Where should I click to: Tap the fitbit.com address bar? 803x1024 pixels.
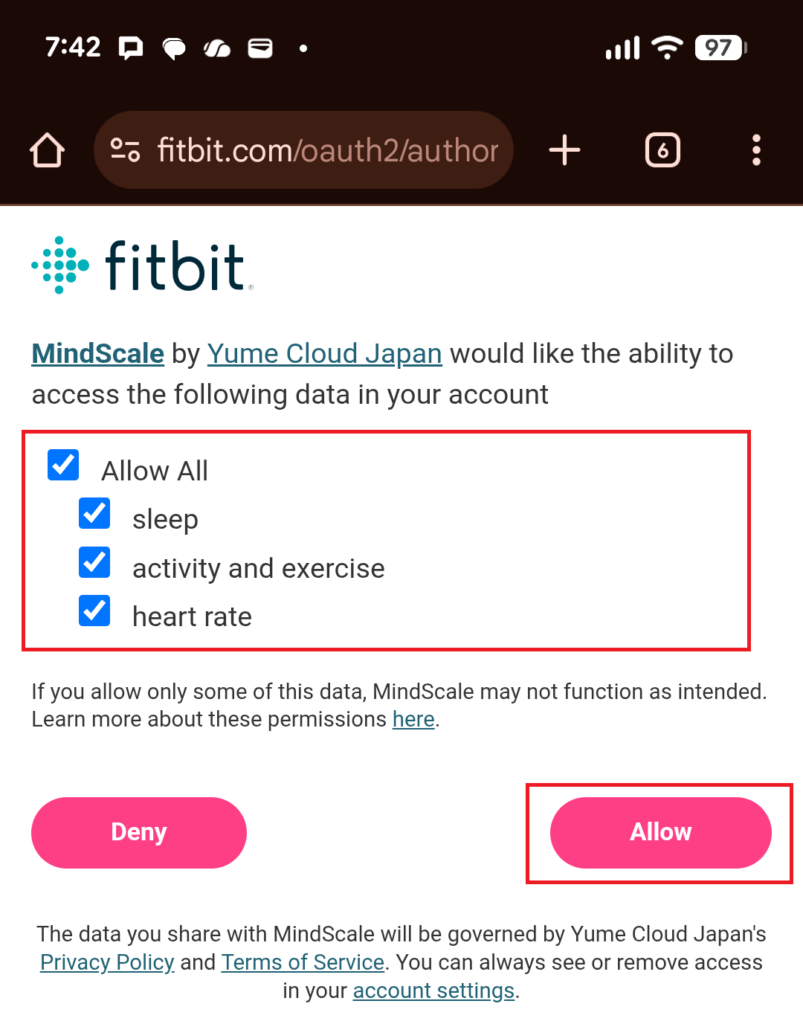point(326,151)
